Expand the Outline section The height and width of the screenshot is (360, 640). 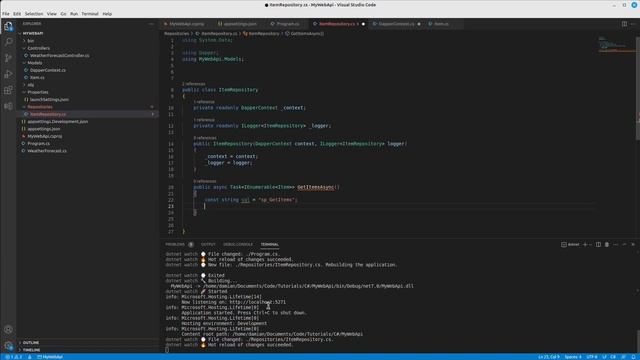pyautogui.click(x=88, y=342)
